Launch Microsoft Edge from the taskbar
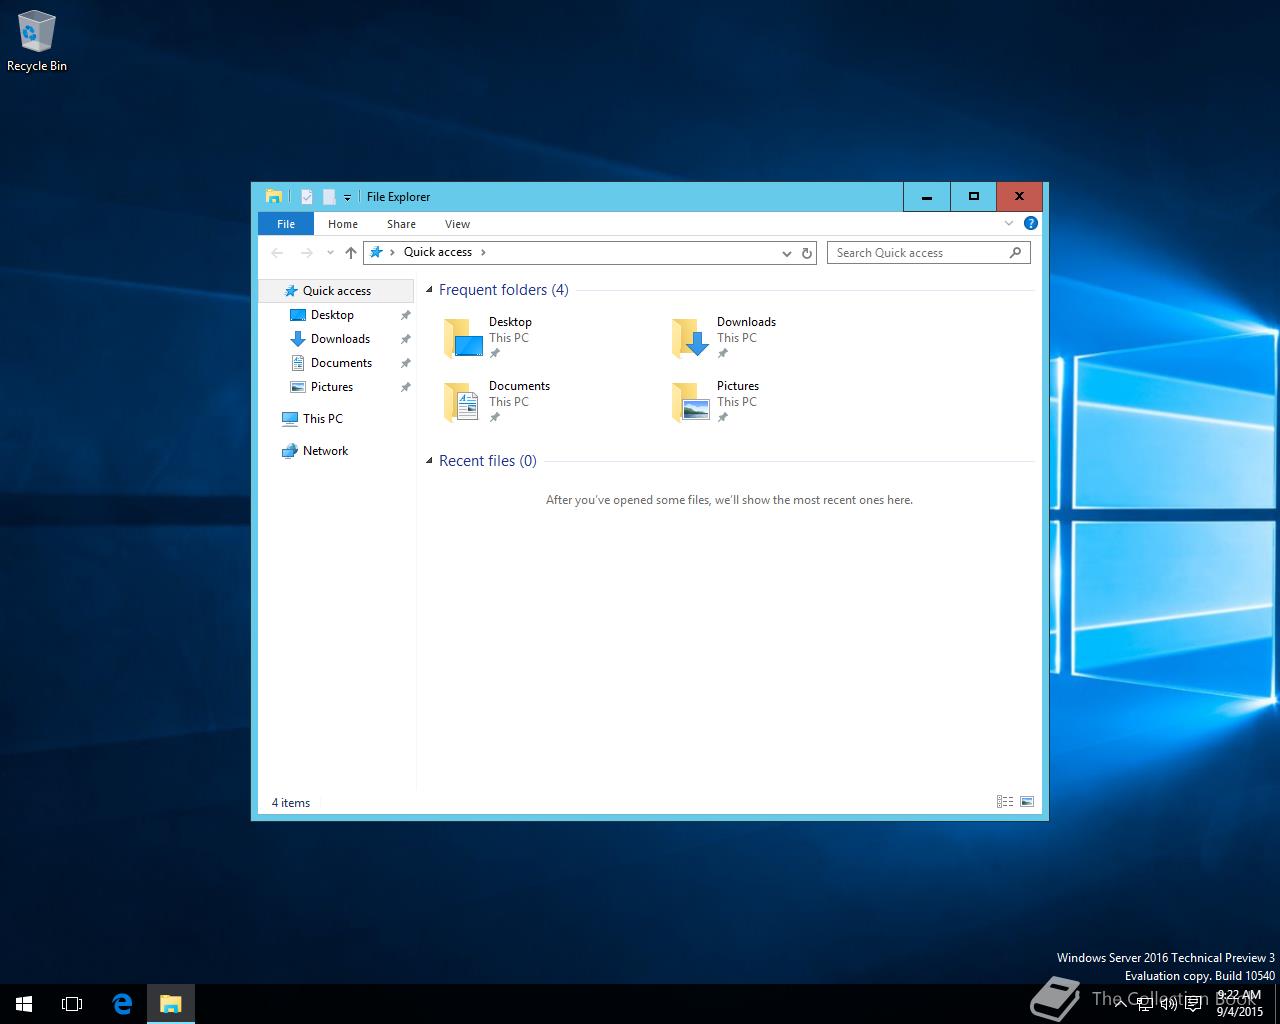 122,1004
